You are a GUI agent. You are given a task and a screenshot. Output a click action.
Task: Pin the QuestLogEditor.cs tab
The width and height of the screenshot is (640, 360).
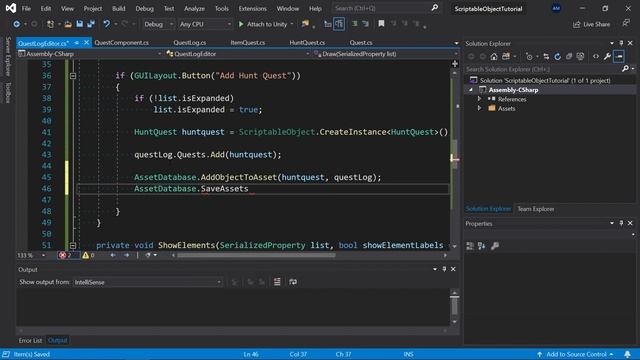[x=77, y=42]
